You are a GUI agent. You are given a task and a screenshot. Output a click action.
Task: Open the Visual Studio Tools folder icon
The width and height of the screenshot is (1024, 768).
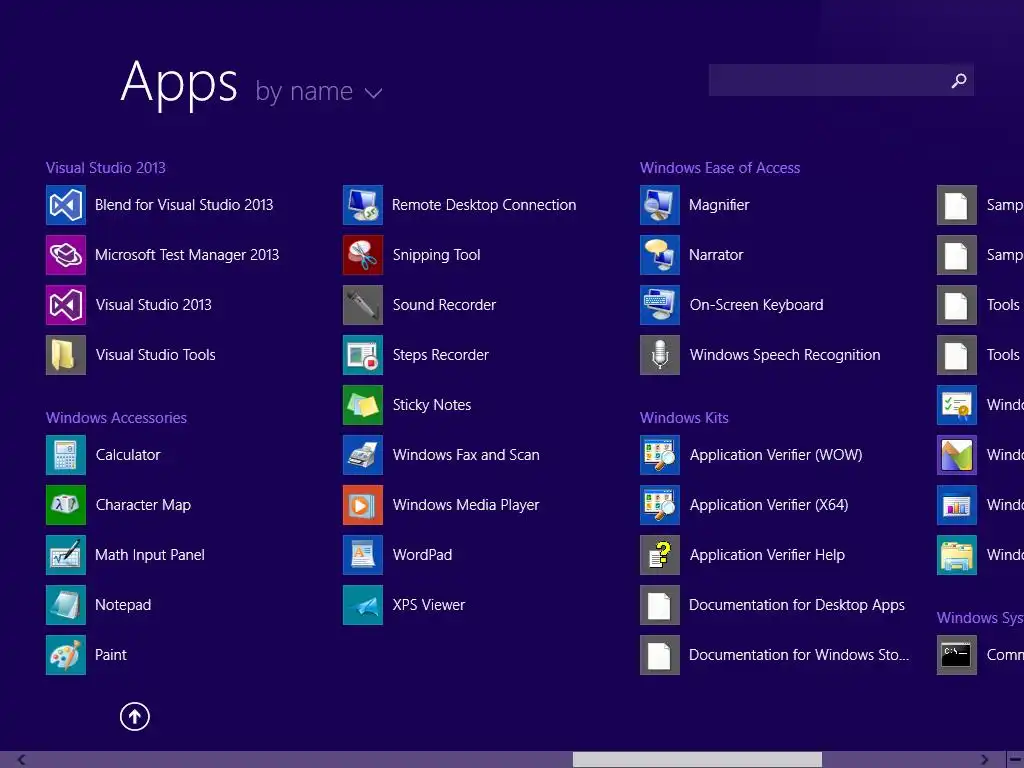click(x=65, y=355)
